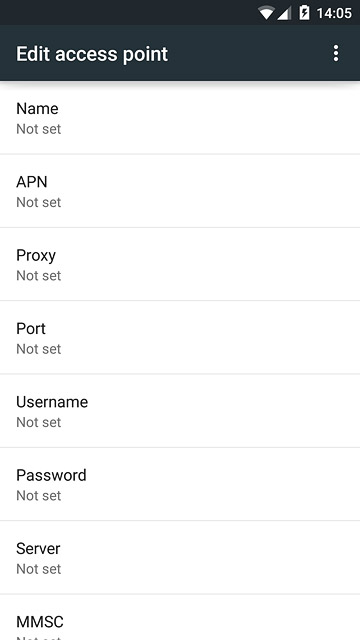Select the Server entry

[x=180, y=558]
